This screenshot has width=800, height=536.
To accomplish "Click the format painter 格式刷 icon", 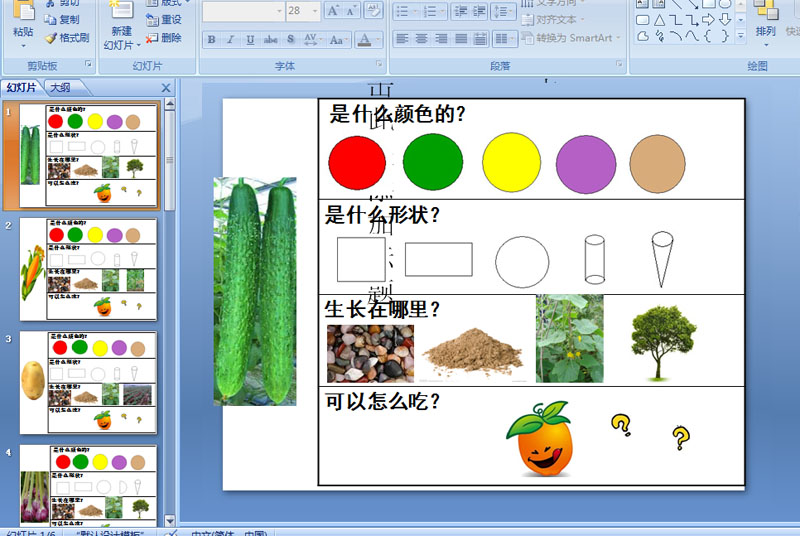I will tap(67, 38).
